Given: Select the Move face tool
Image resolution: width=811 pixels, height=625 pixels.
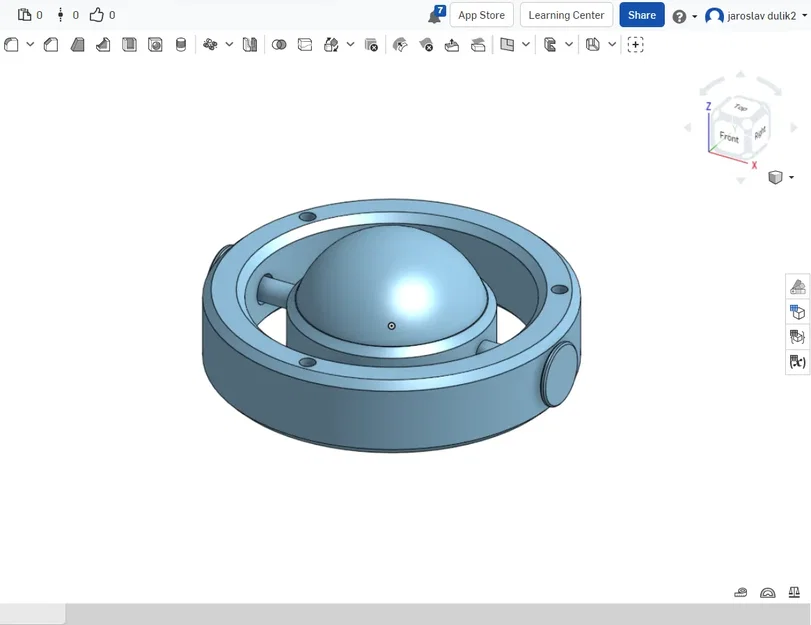Looking at the screenshot, I should (452, 45).
